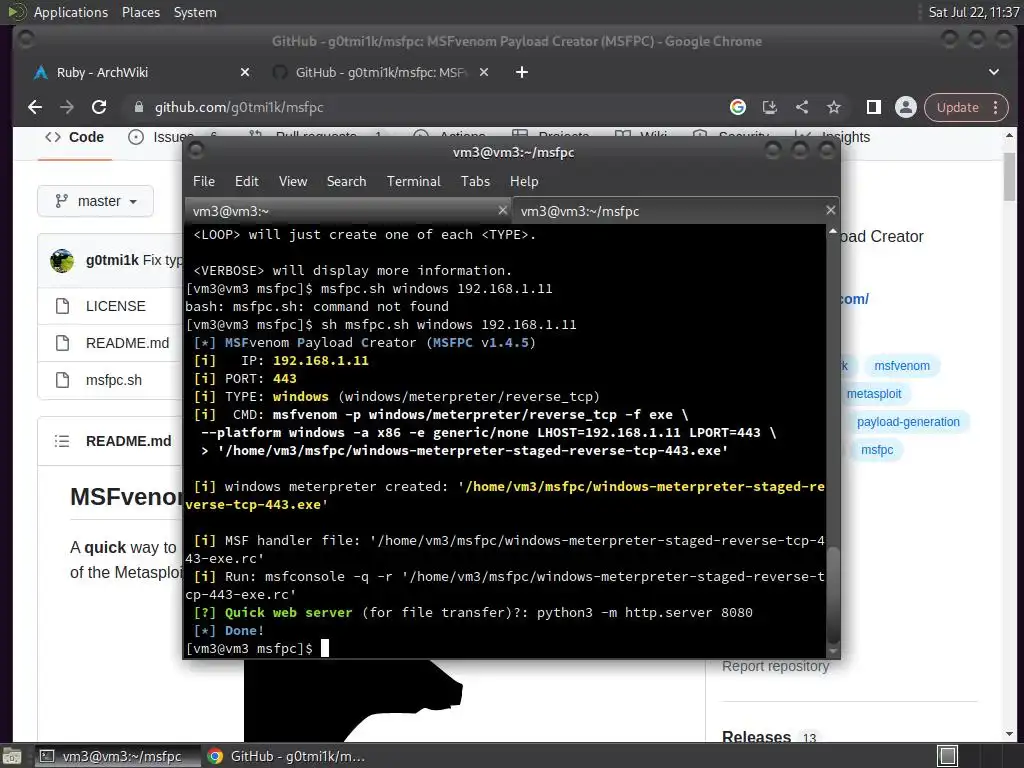
Task: Click workspace switcher in bottom panel
Action: tap(948, 756)
